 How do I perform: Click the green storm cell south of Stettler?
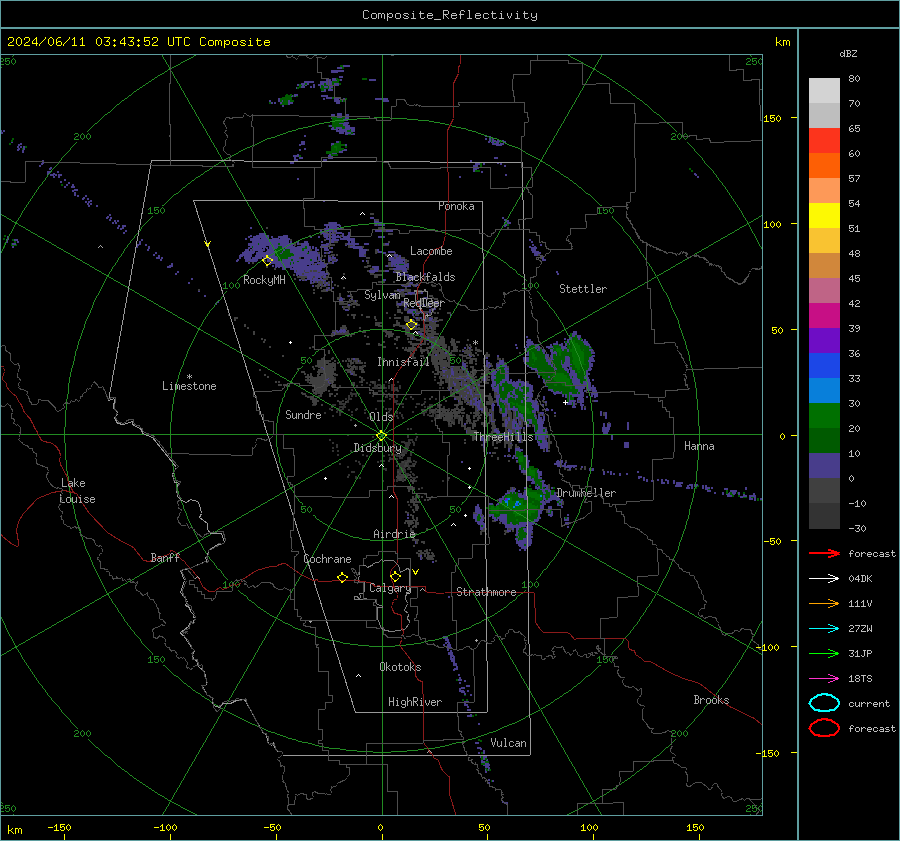[x=562, y=365]
